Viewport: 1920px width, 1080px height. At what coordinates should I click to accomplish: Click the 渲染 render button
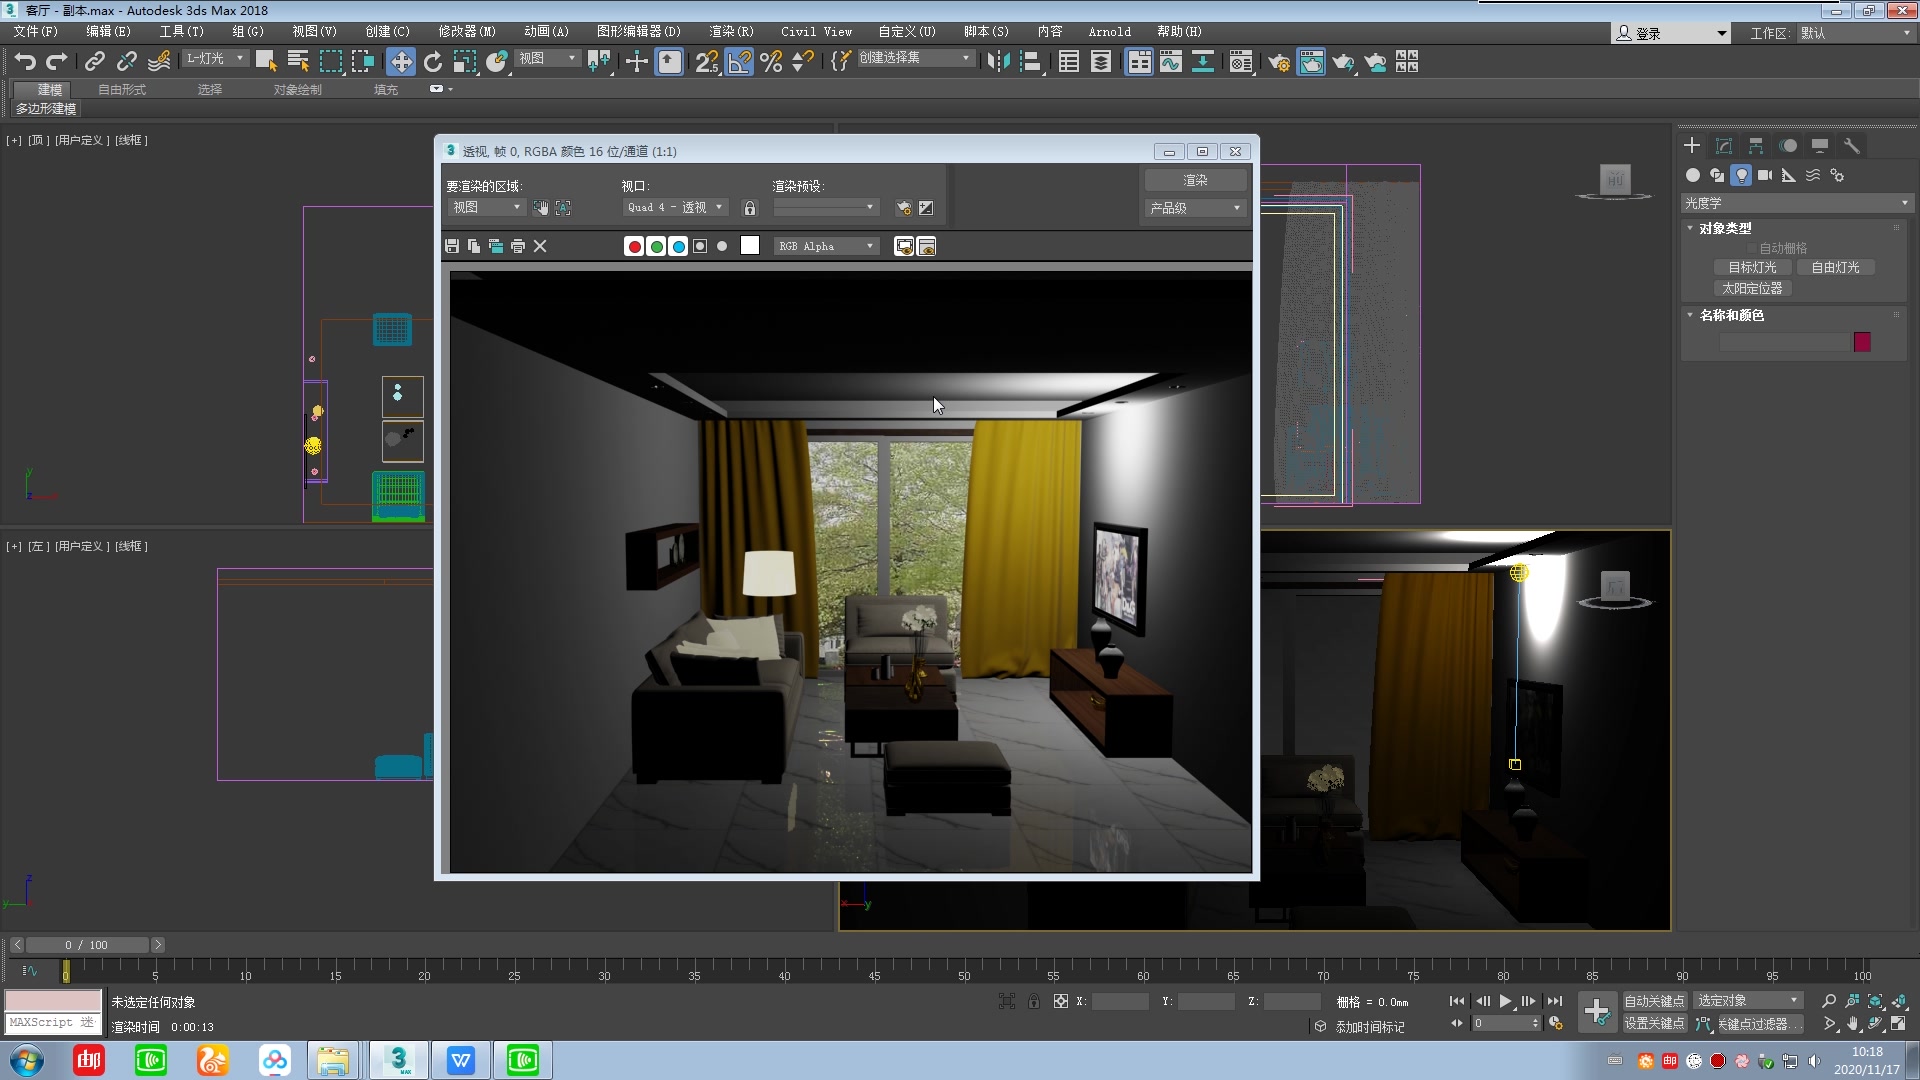click(1194, 180)
